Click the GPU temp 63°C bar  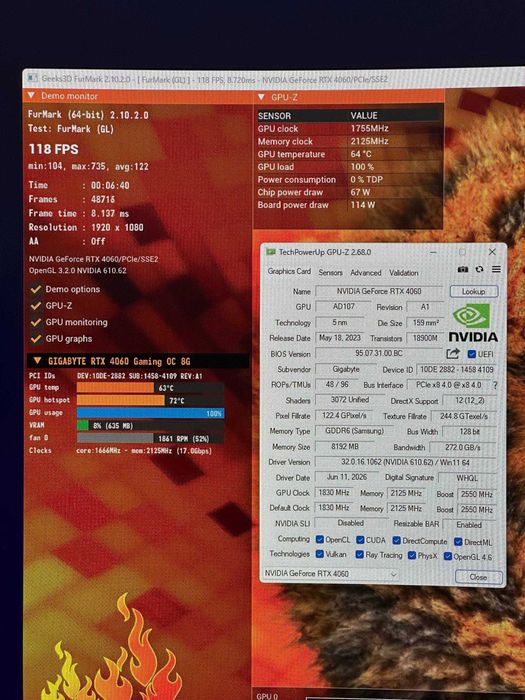click(x=150, y=388)
